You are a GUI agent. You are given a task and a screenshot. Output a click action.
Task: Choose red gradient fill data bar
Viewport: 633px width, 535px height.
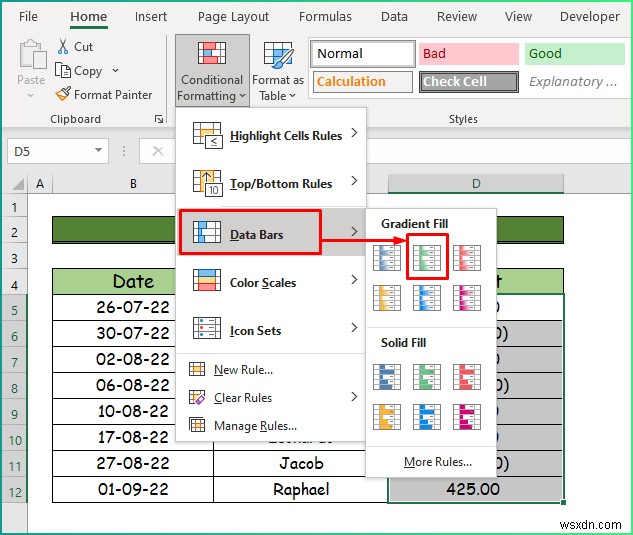(467, 258)
